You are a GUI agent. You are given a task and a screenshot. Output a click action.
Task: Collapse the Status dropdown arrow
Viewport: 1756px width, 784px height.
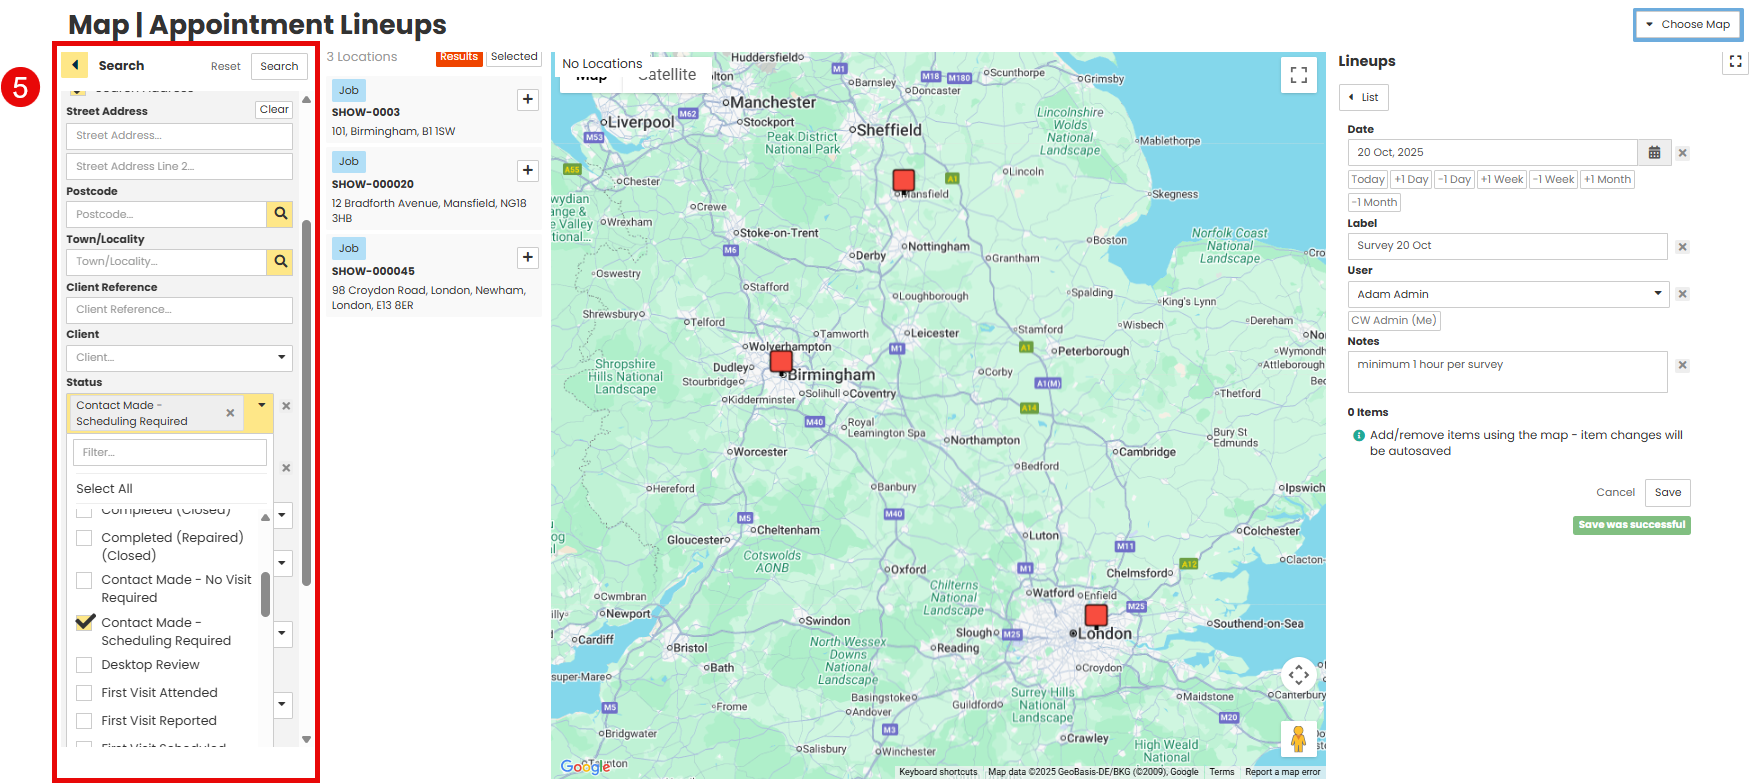click(262, 405)
